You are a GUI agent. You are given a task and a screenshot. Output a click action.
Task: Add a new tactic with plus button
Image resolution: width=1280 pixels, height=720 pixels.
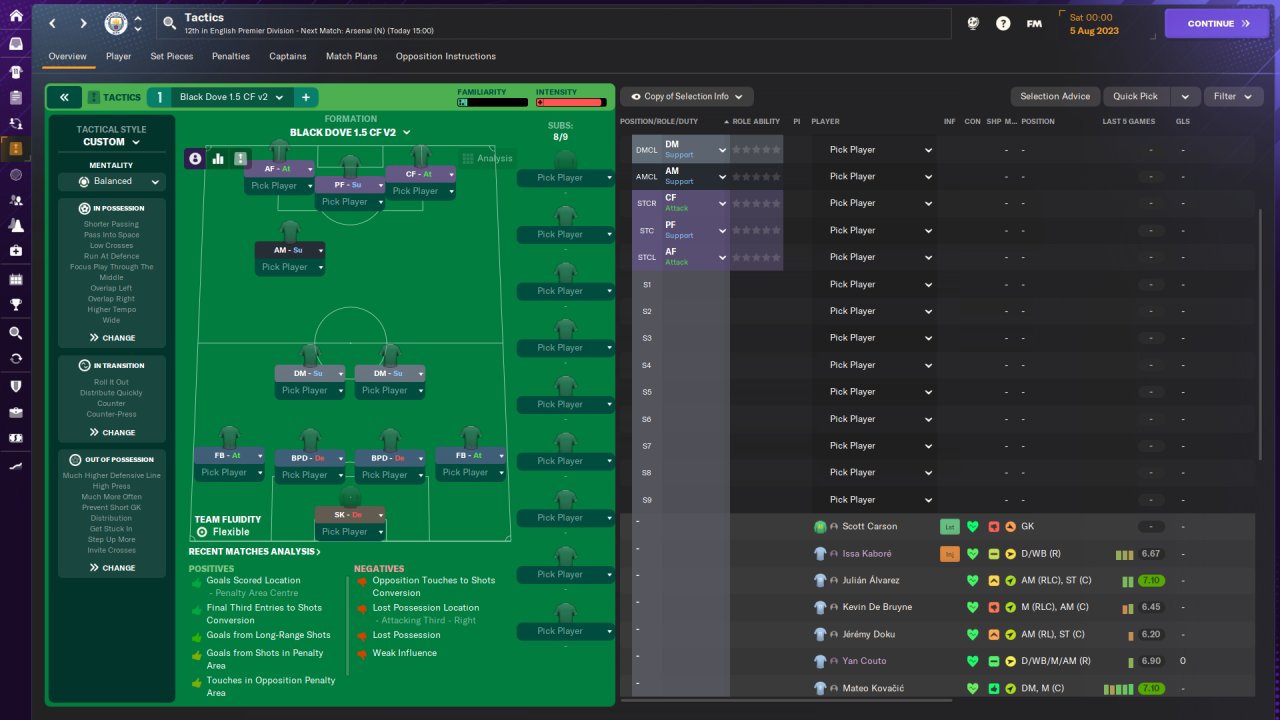point(305,97)
